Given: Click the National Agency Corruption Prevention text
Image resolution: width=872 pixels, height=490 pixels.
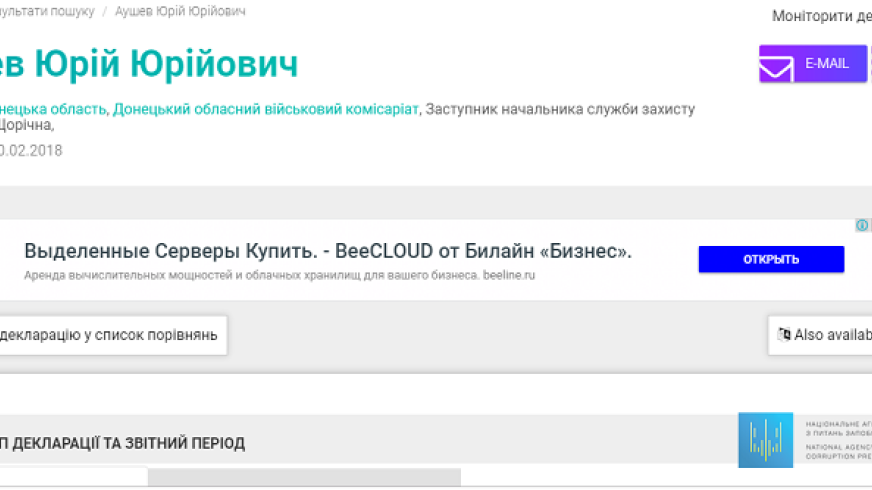Looking at the screenshot, I should coord(839,451).
